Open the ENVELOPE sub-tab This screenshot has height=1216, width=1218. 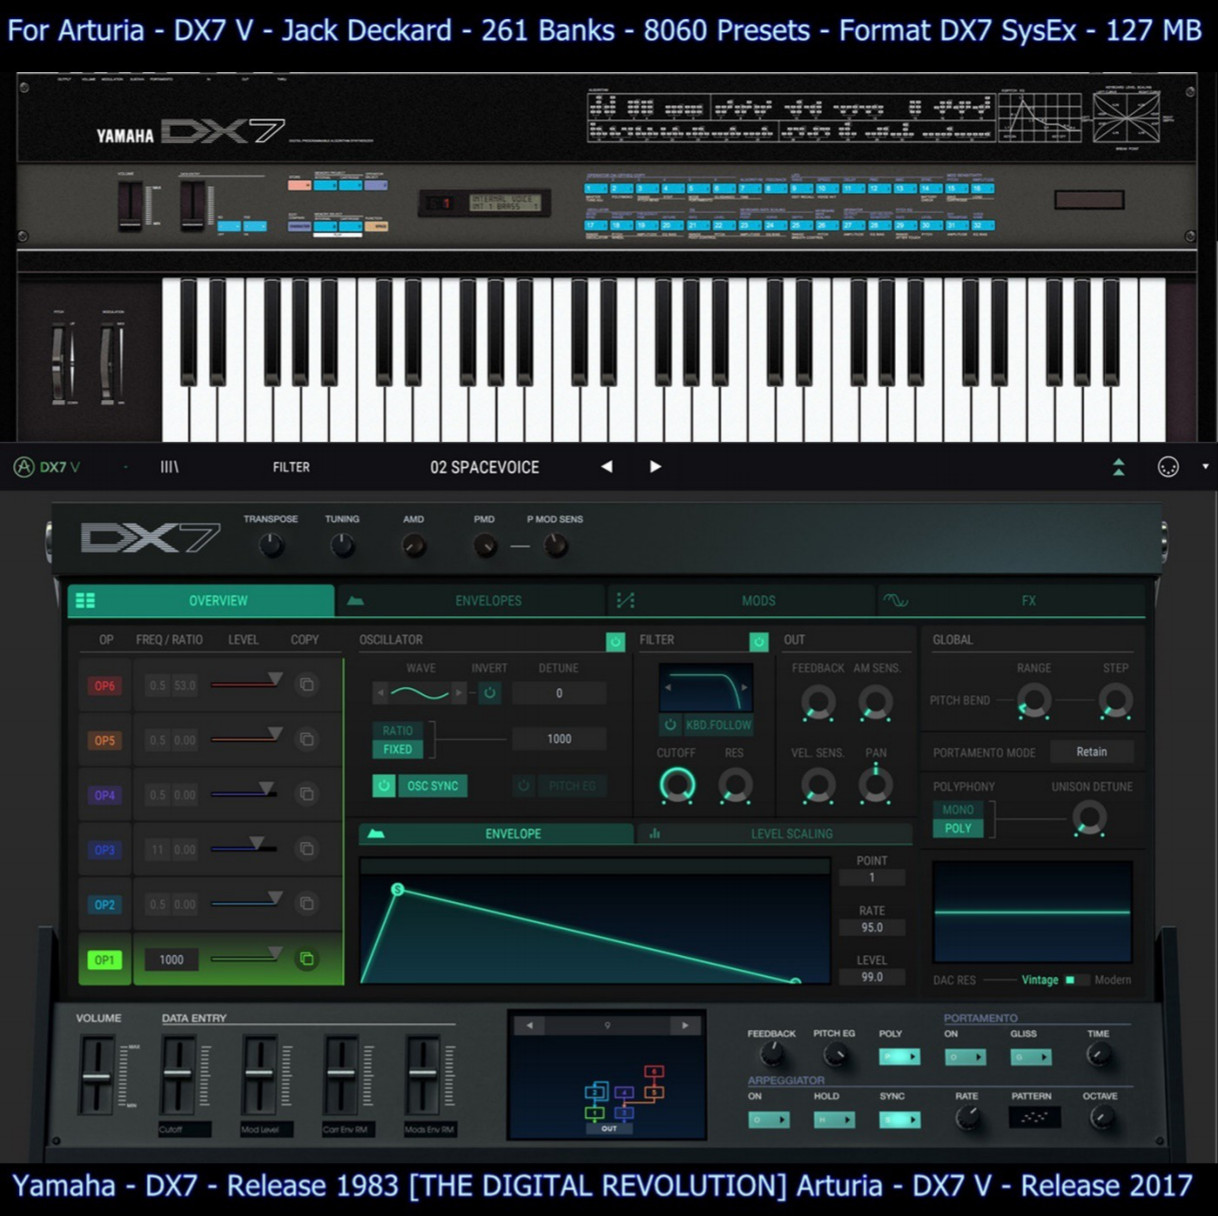[x=496, y=833]
